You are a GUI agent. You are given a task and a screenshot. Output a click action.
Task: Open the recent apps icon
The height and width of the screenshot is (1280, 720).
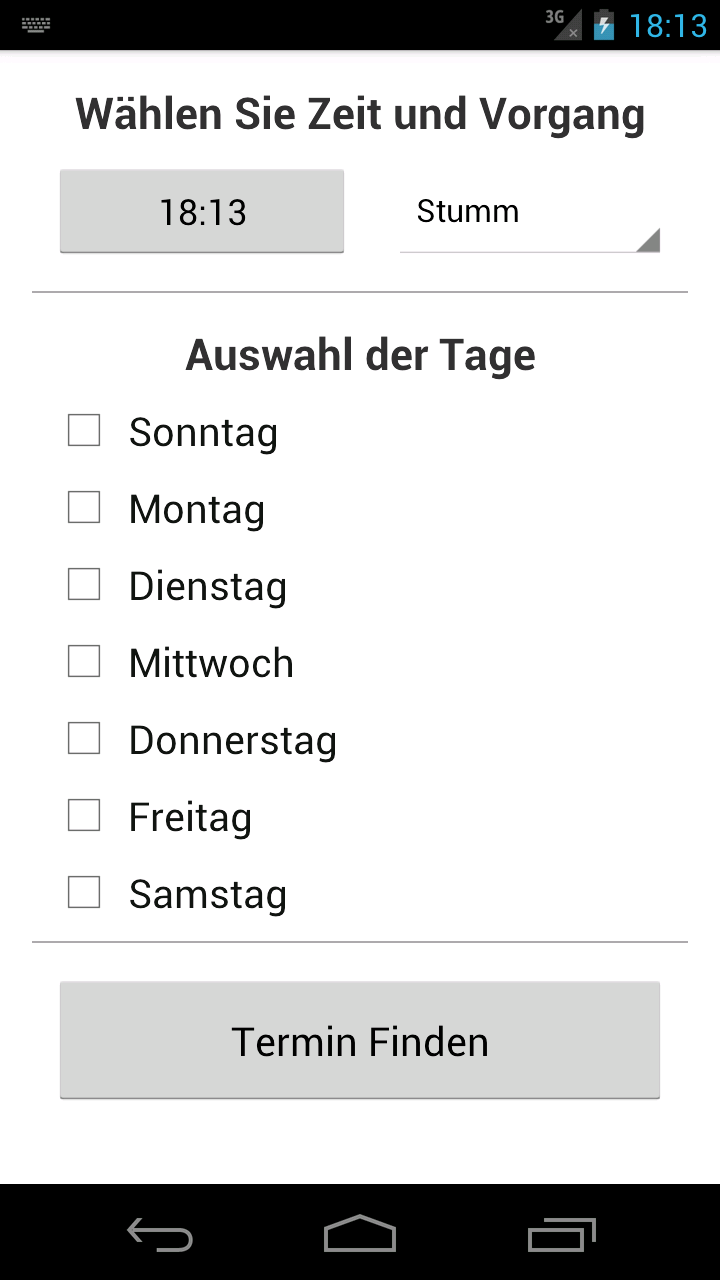(x=561, y=1234)
